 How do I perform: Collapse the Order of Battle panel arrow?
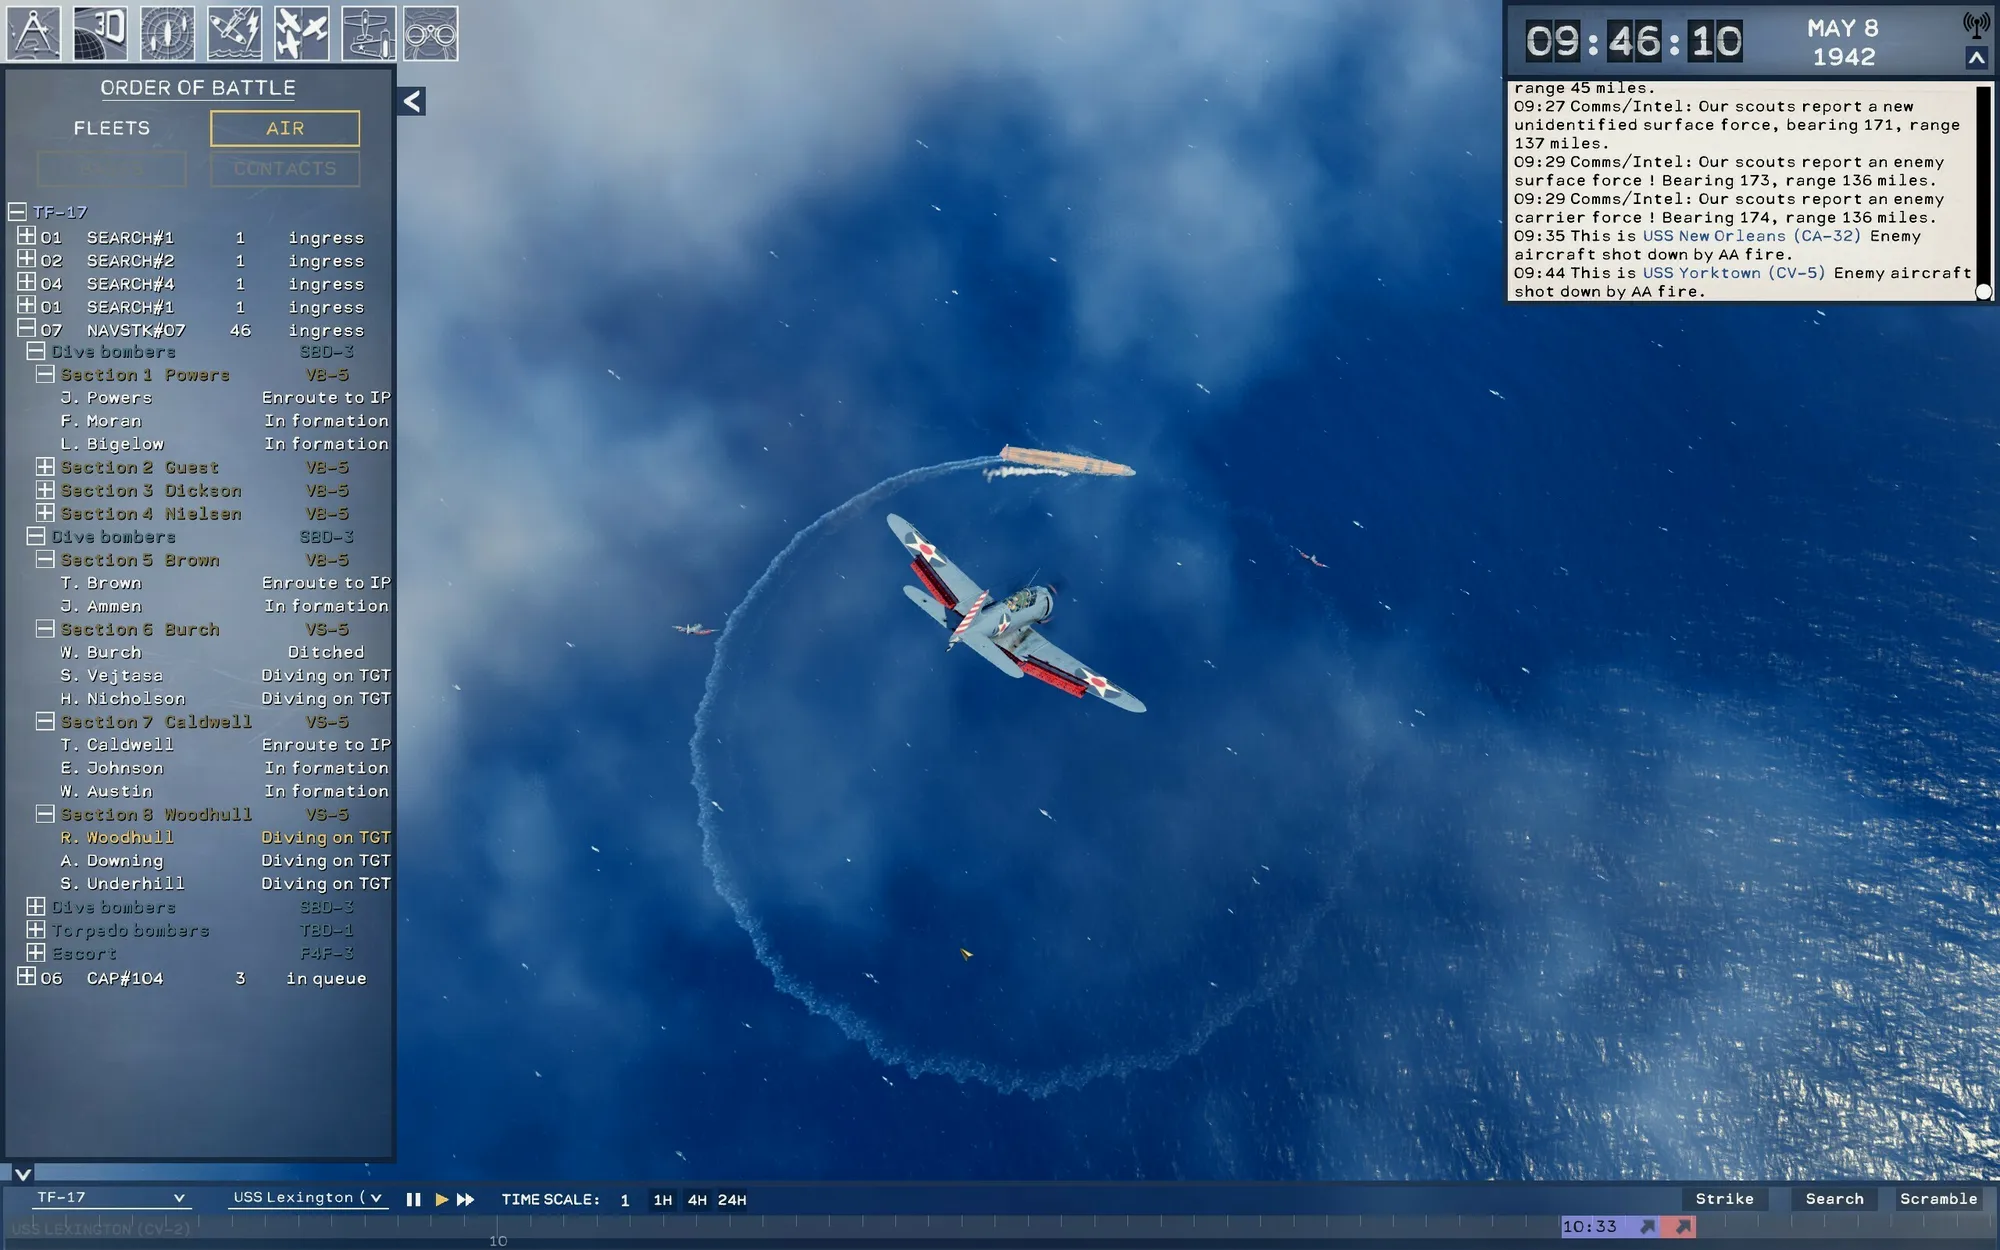[412, 101]
